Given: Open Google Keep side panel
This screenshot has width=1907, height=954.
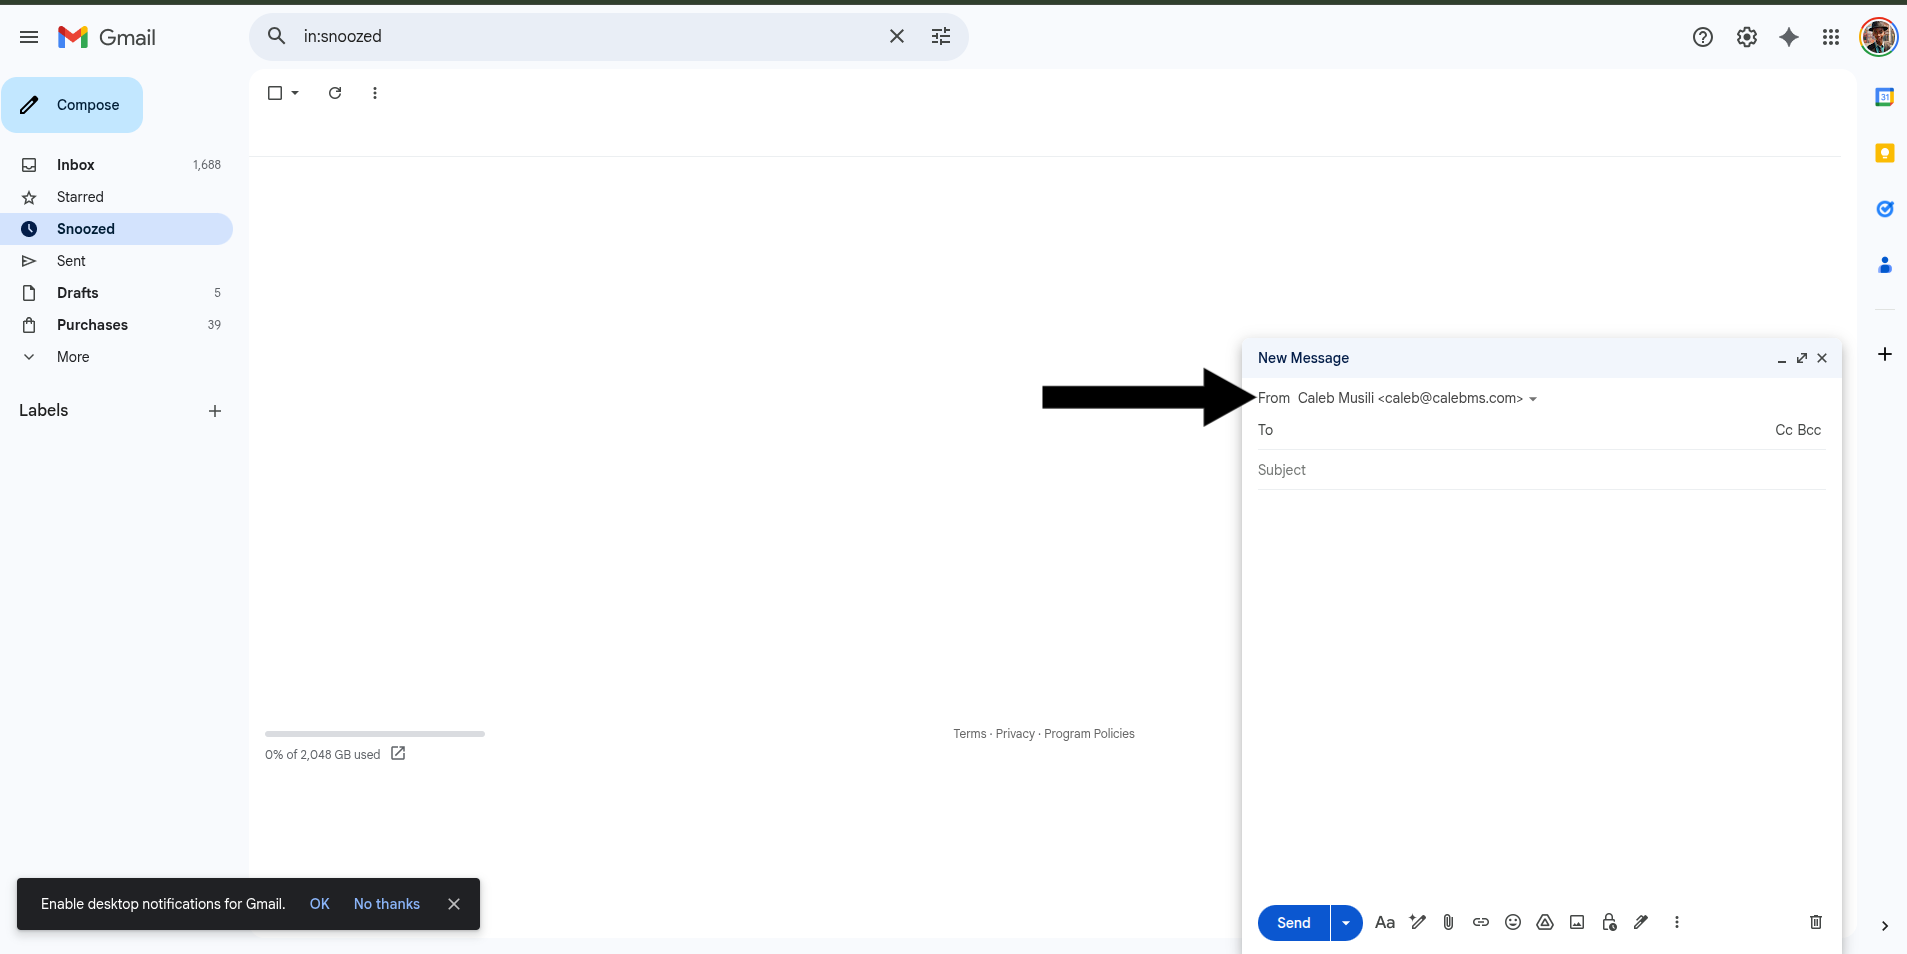Looking at the screenshot, I should 1885,153.
